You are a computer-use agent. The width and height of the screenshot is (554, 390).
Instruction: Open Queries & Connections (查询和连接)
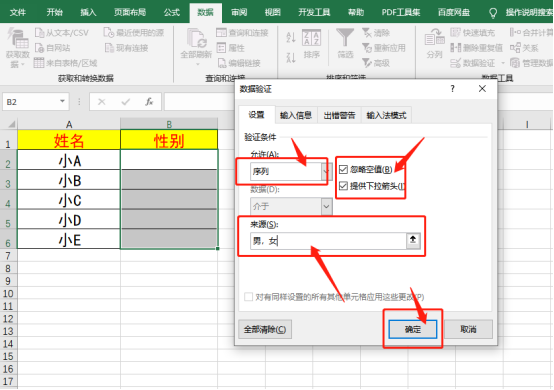242,33
